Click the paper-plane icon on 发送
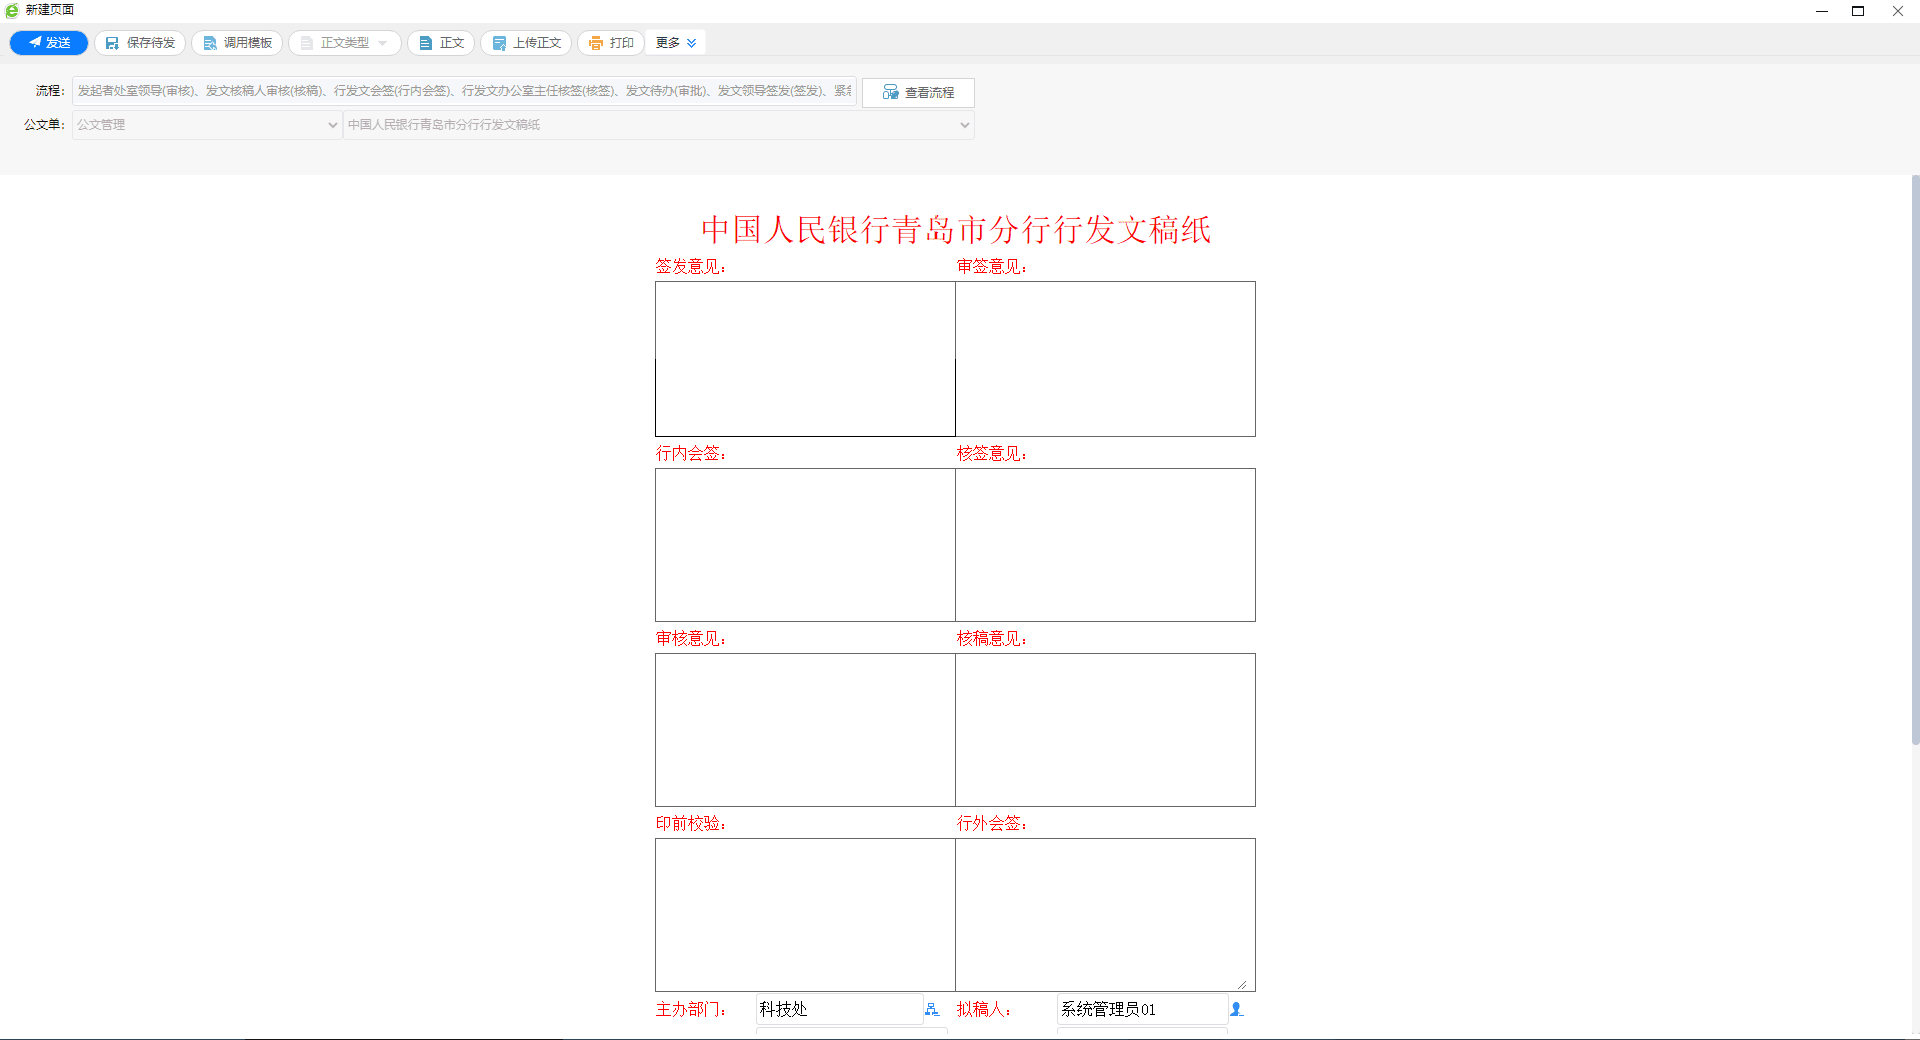The image size is (1920, 1040). [x=35, y=42]
